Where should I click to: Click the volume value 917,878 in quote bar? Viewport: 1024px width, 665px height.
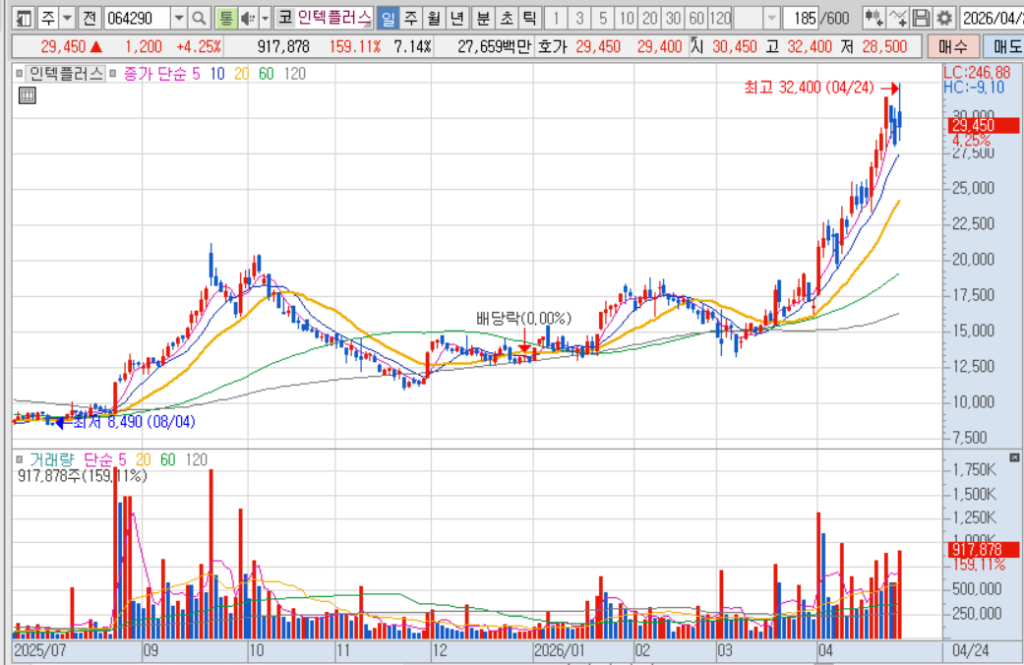283,46
